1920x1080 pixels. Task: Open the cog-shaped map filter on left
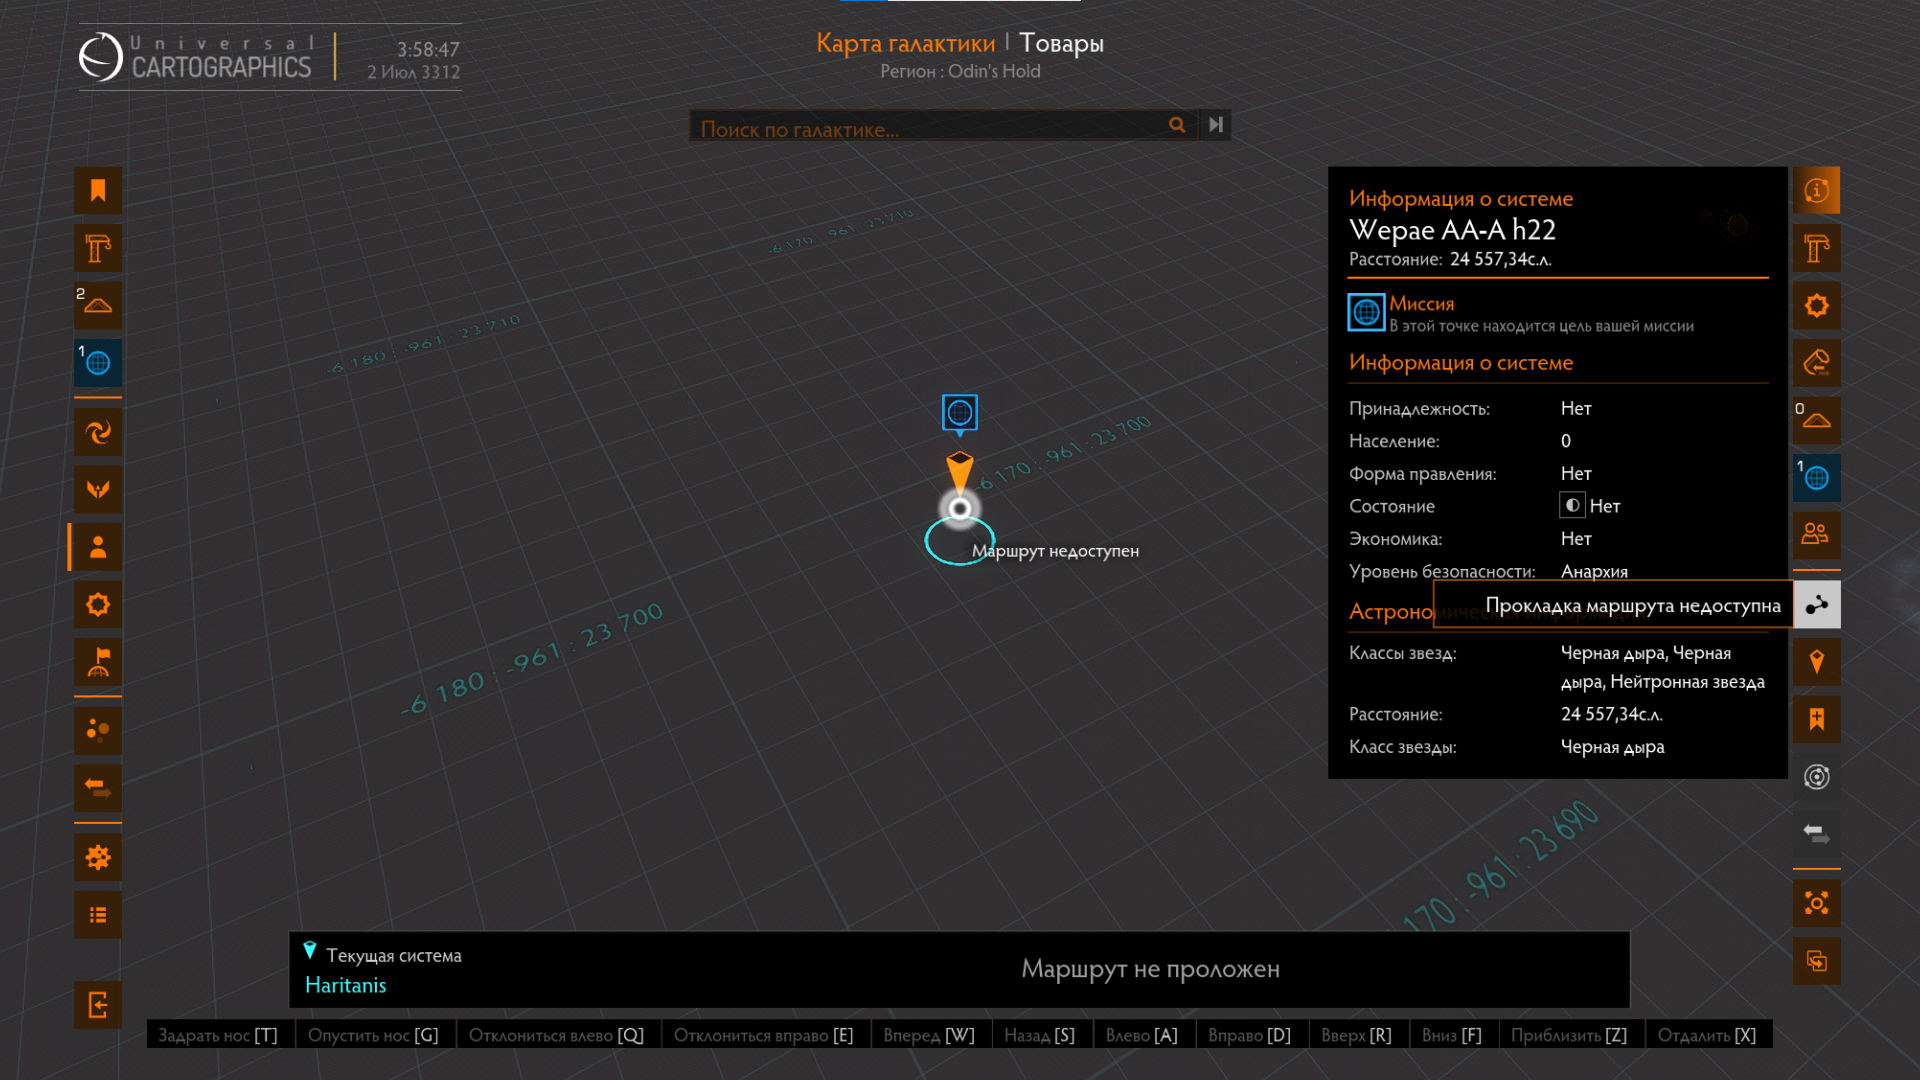point(98,605)
